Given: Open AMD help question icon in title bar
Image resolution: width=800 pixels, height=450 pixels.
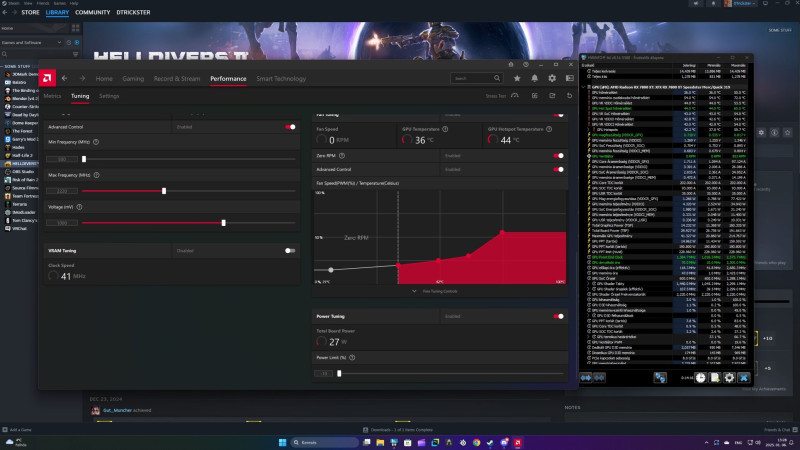Looking at the screenshot, I should (x=526, y=64).
